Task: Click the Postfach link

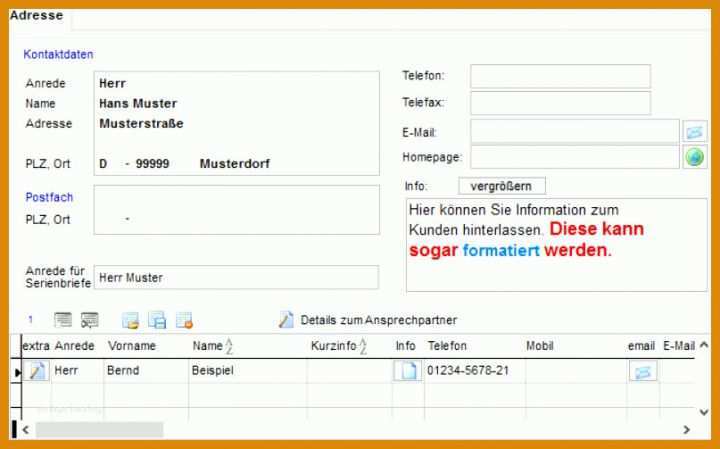Action: 49,197
